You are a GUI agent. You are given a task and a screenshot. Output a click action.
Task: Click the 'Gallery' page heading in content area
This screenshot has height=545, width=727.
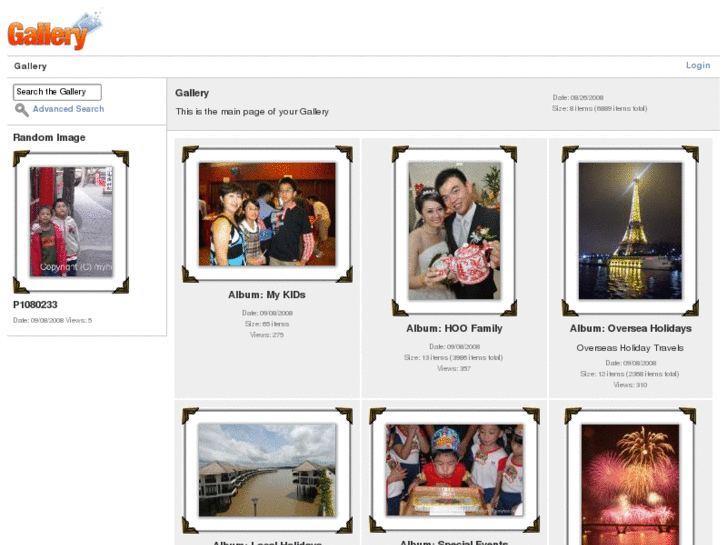[x=192, y=93]
